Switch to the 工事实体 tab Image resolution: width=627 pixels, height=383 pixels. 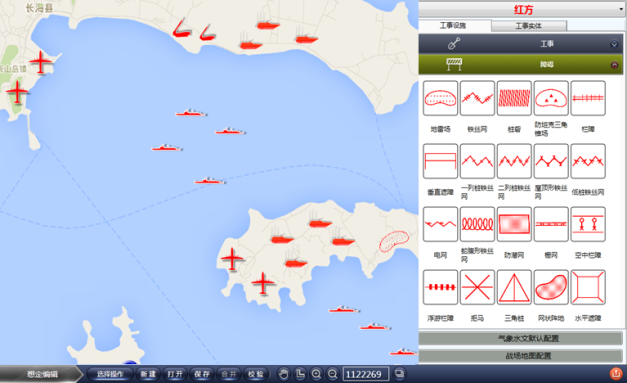529,26
